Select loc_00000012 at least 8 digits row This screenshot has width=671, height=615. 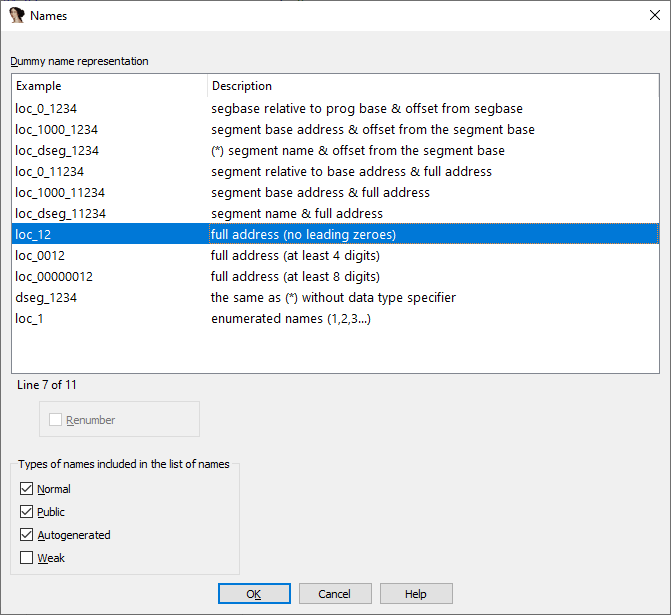click(335, 276)
